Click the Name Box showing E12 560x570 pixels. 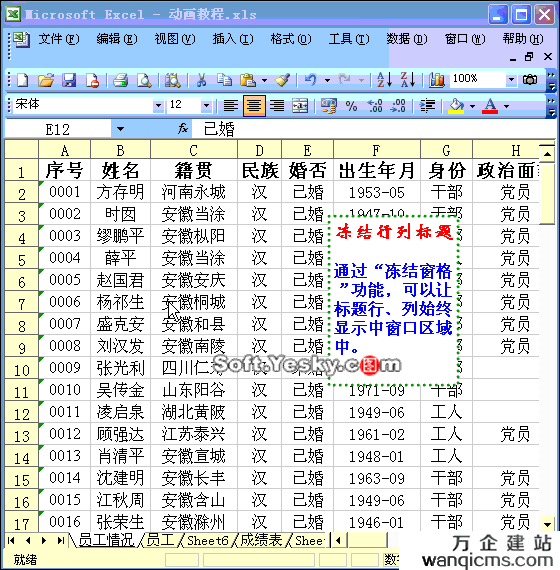[57, 129]
